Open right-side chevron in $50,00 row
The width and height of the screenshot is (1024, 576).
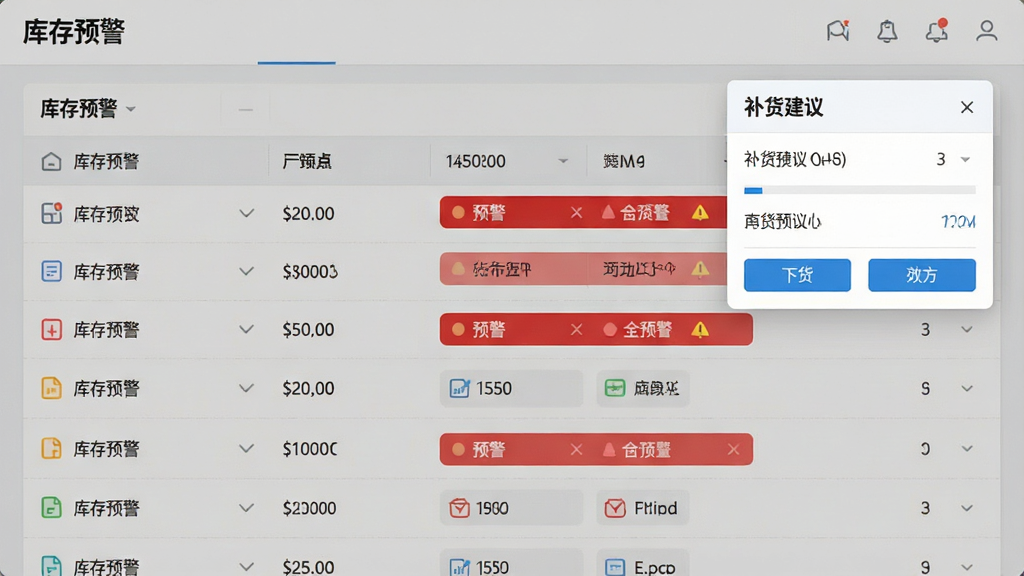967,329
